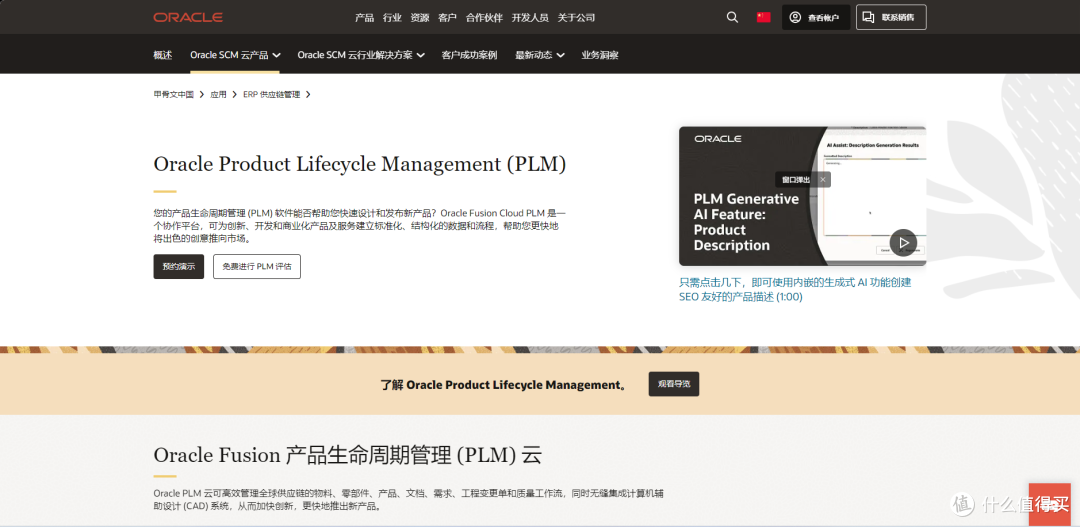Open the 合作伙伴 top menu
This screenshot has height=527, width=1080.
coord(484,18)
